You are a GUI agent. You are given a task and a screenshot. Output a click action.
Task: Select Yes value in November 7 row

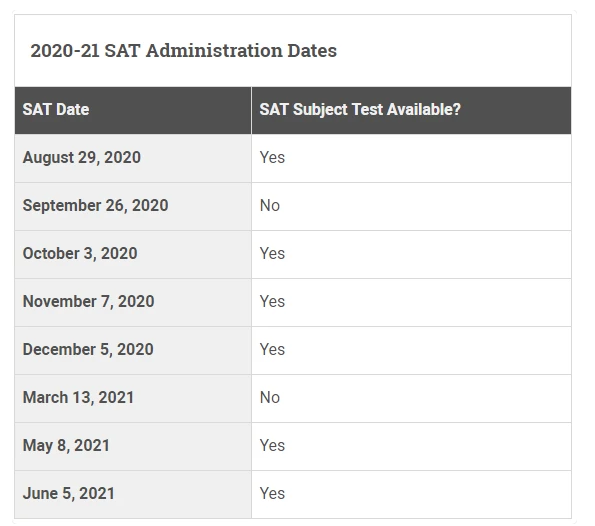click(272, 302)
